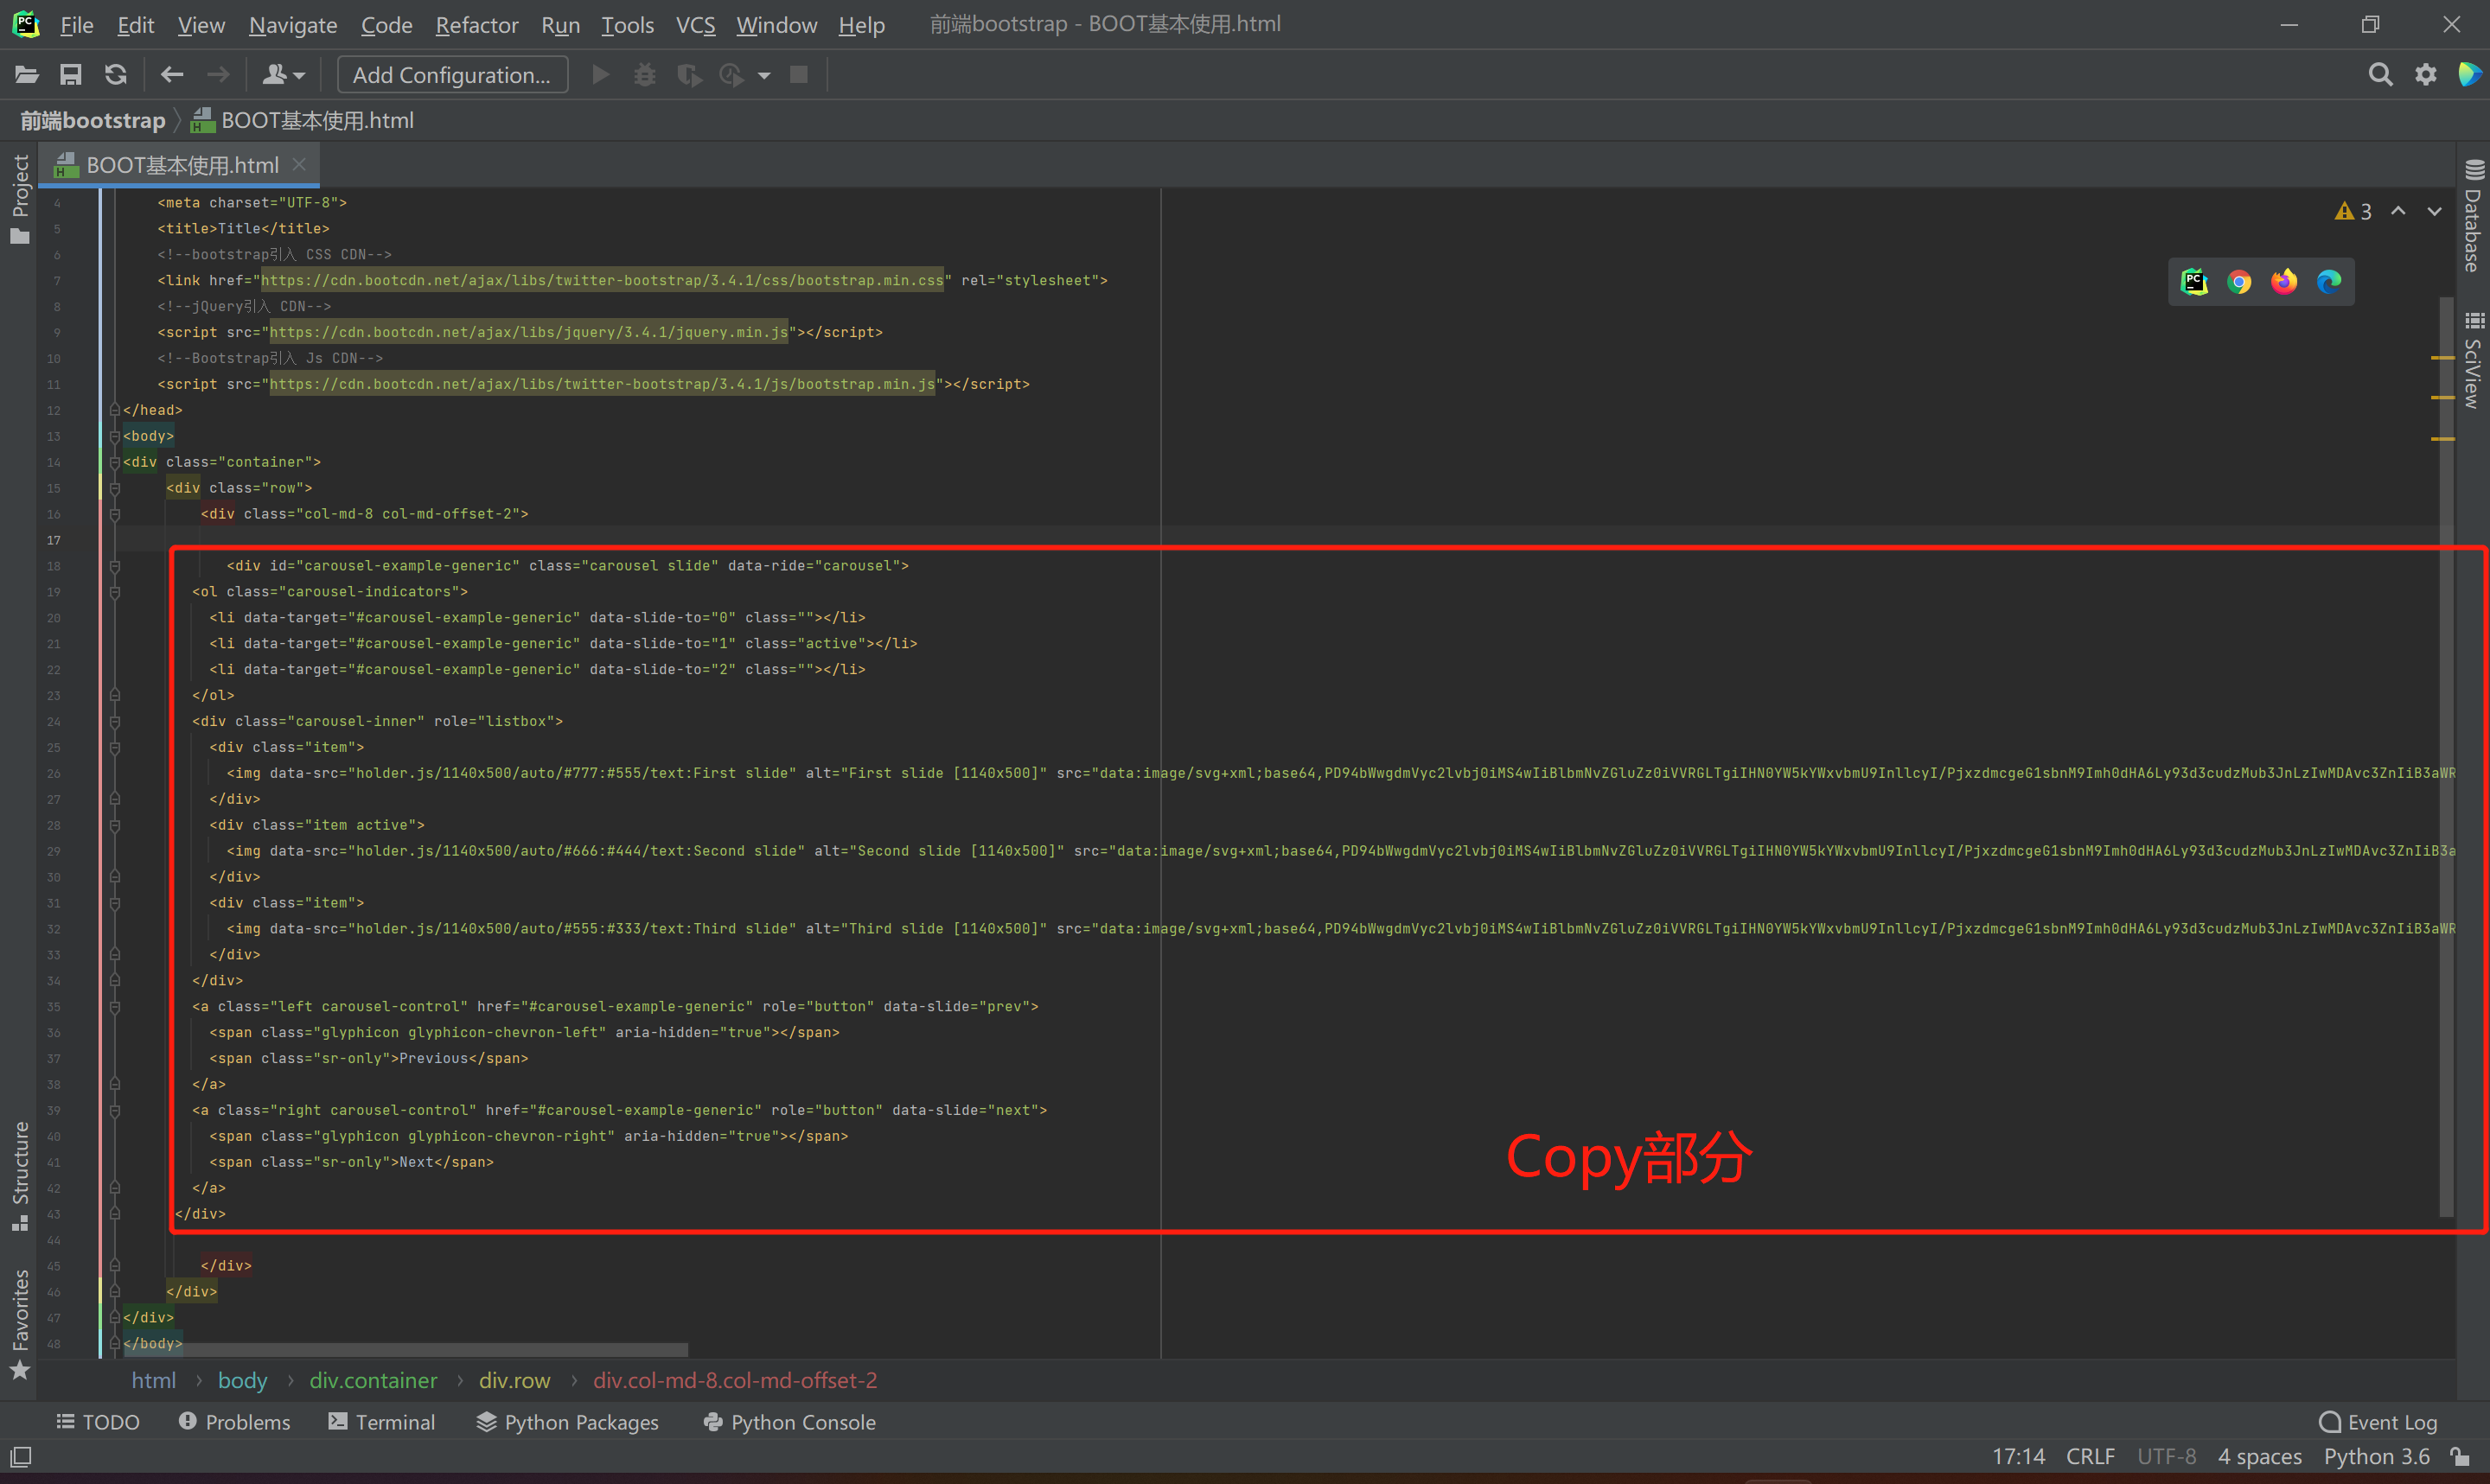Click the Python 3.6 interpreter widget
The height and width of the screenshot is (1484, 2490).
[2377, 1457]
